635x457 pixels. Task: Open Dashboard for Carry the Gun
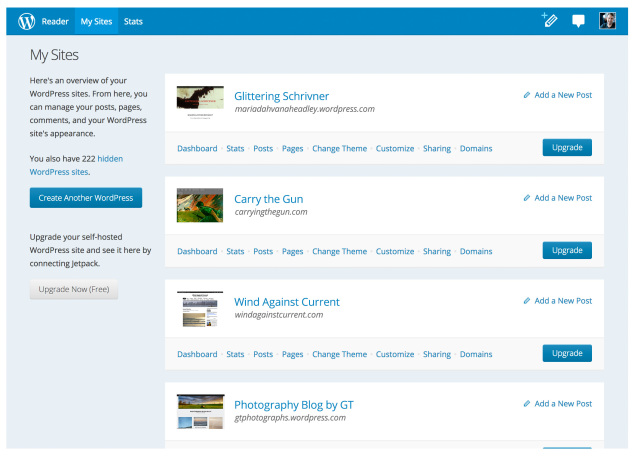click(197, 251)
